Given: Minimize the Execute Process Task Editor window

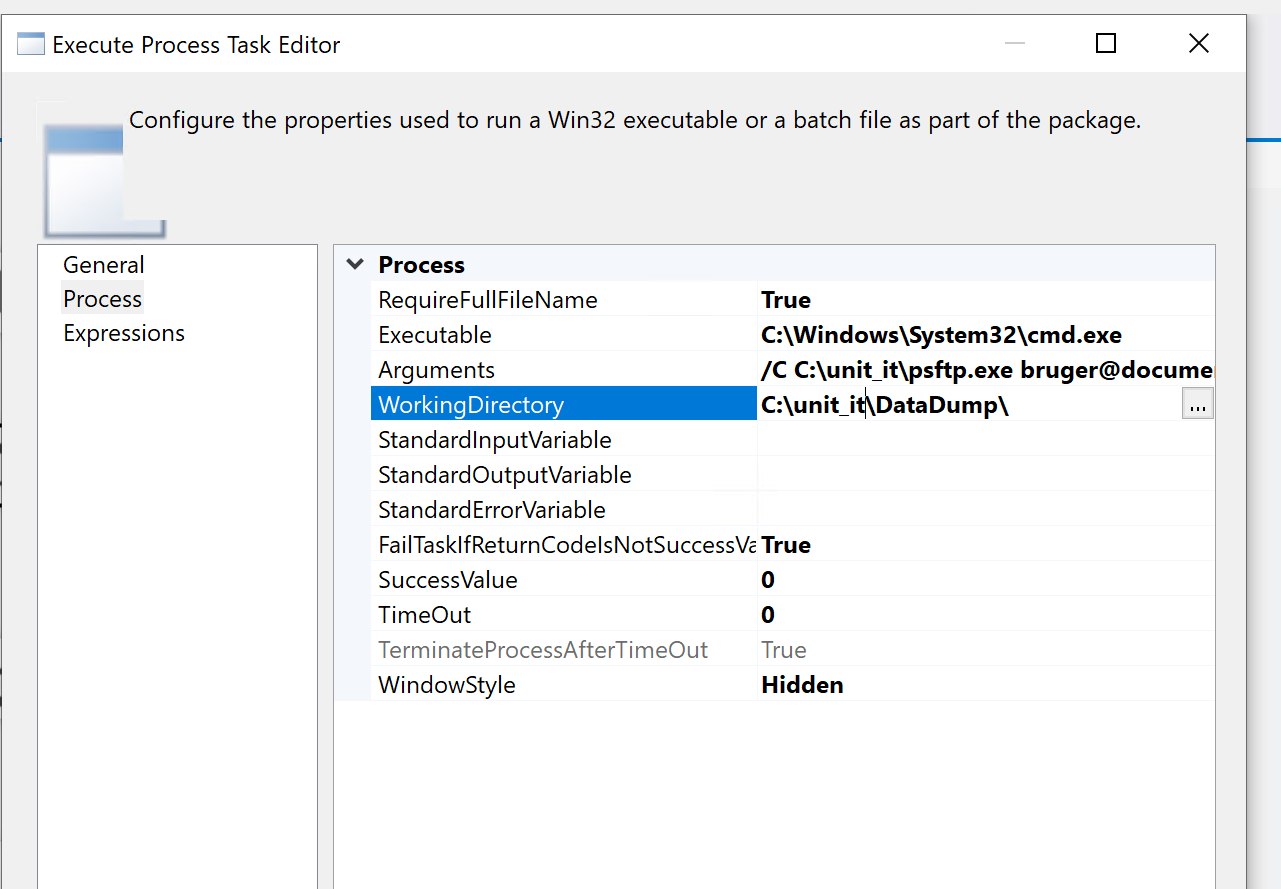Looking at the screenshot, I should (x=1015, y=43).
